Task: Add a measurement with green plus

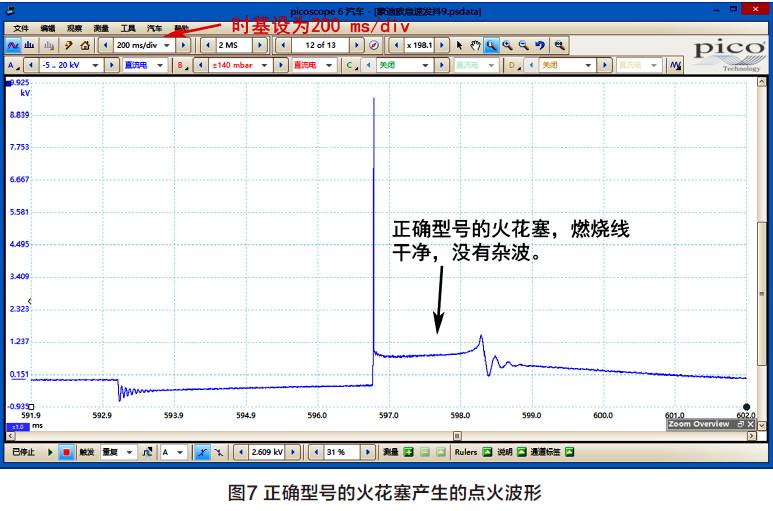Action: tap(409, 452)
